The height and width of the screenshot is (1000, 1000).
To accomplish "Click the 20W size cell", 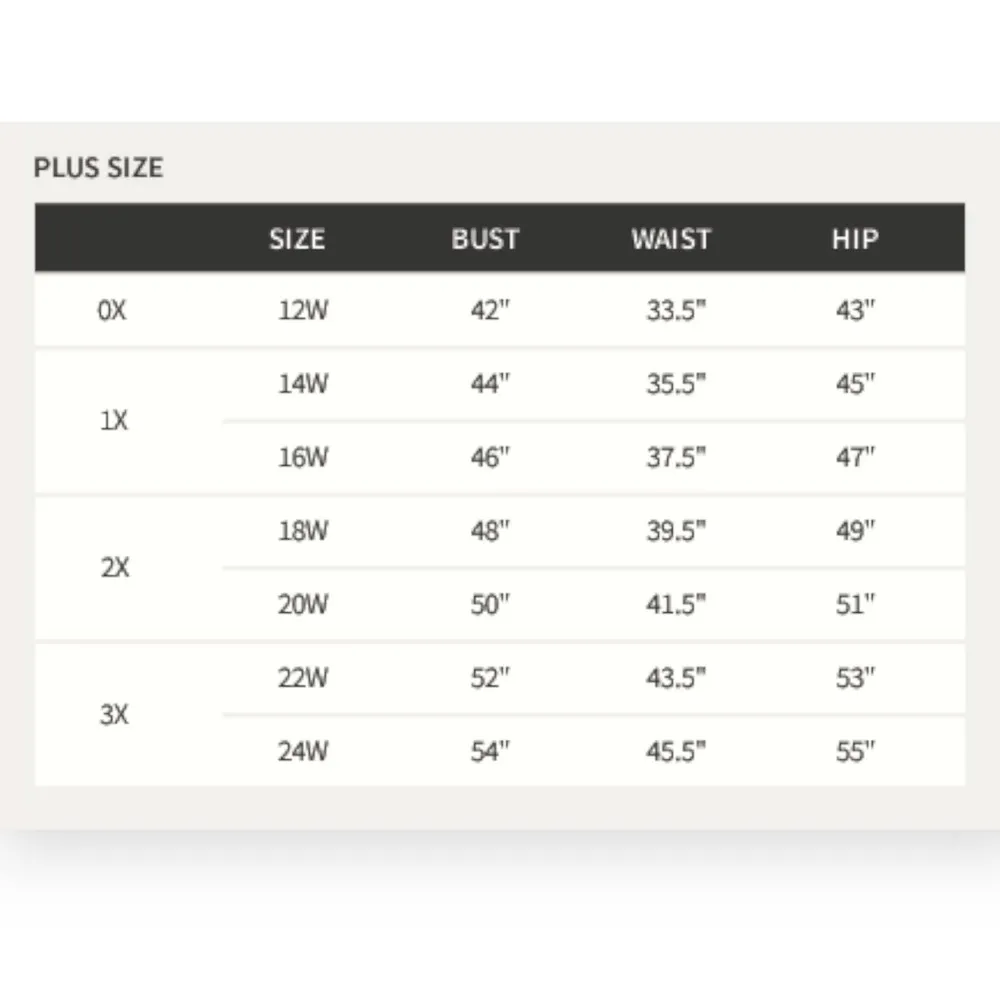I will point(302,605).
